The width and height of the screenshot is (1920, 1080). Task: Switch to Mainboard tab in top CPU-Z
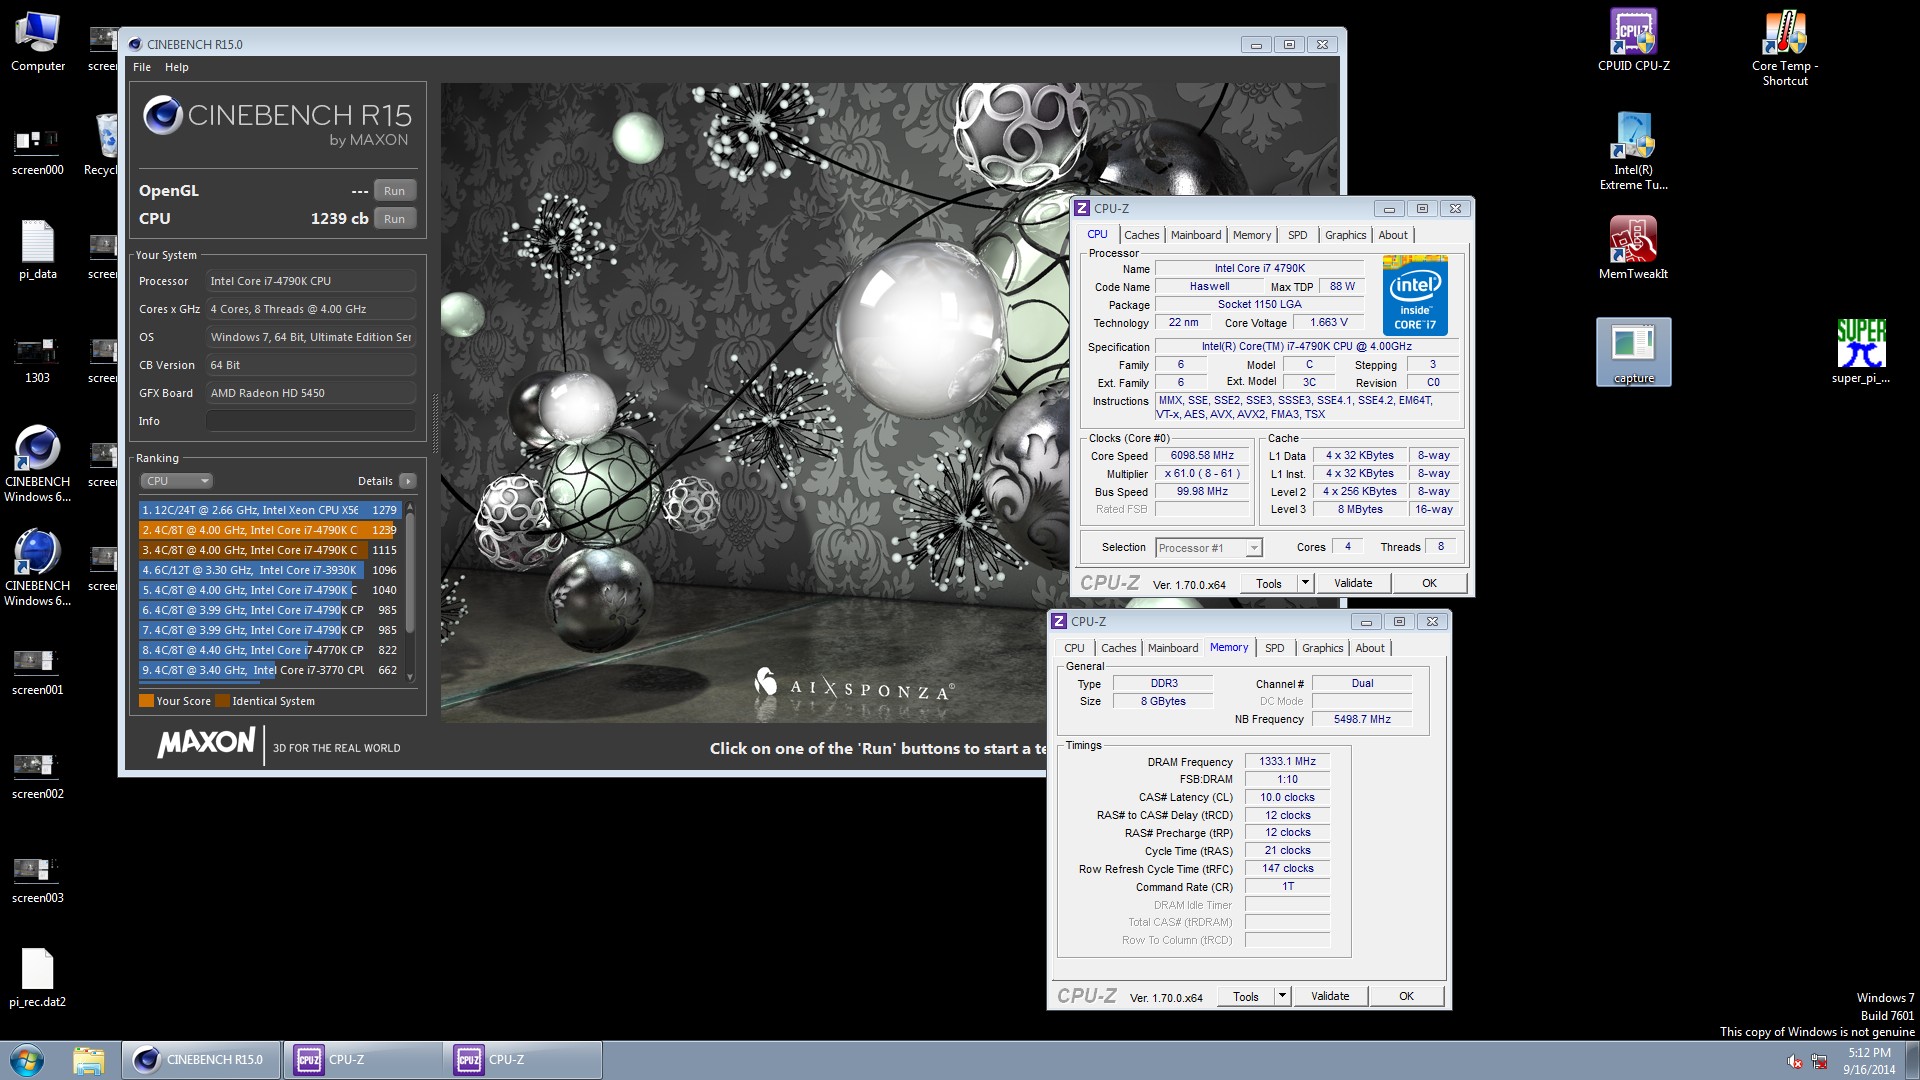click(x=1196, y=235)
